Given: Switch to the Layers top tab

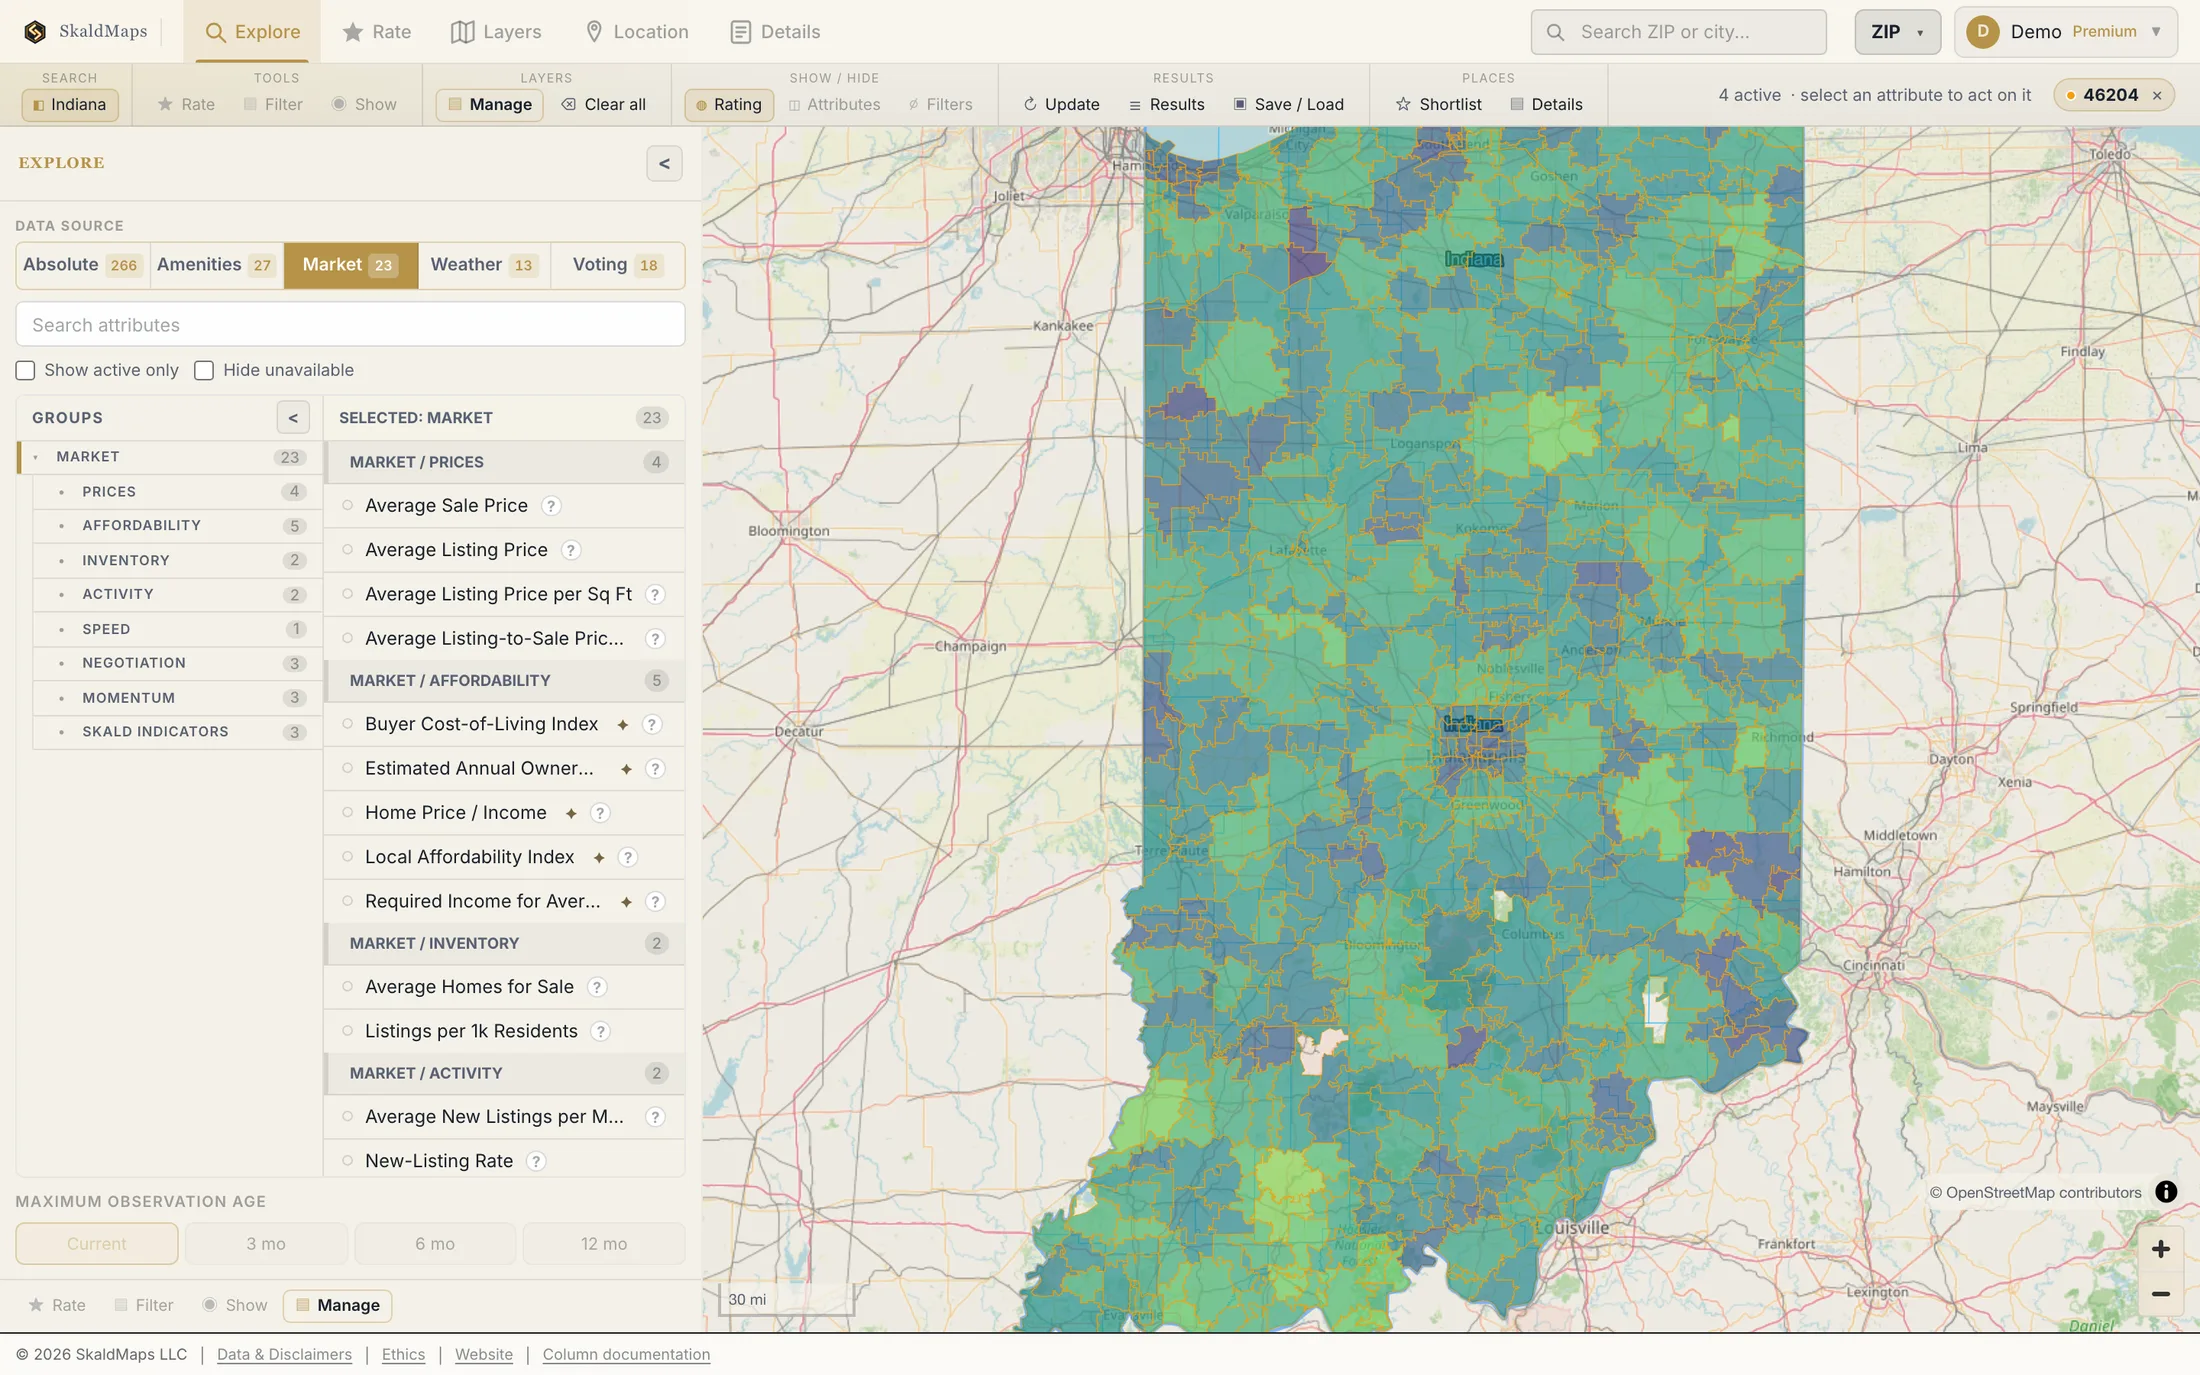Looking at the screenshot, I should 496,32.
